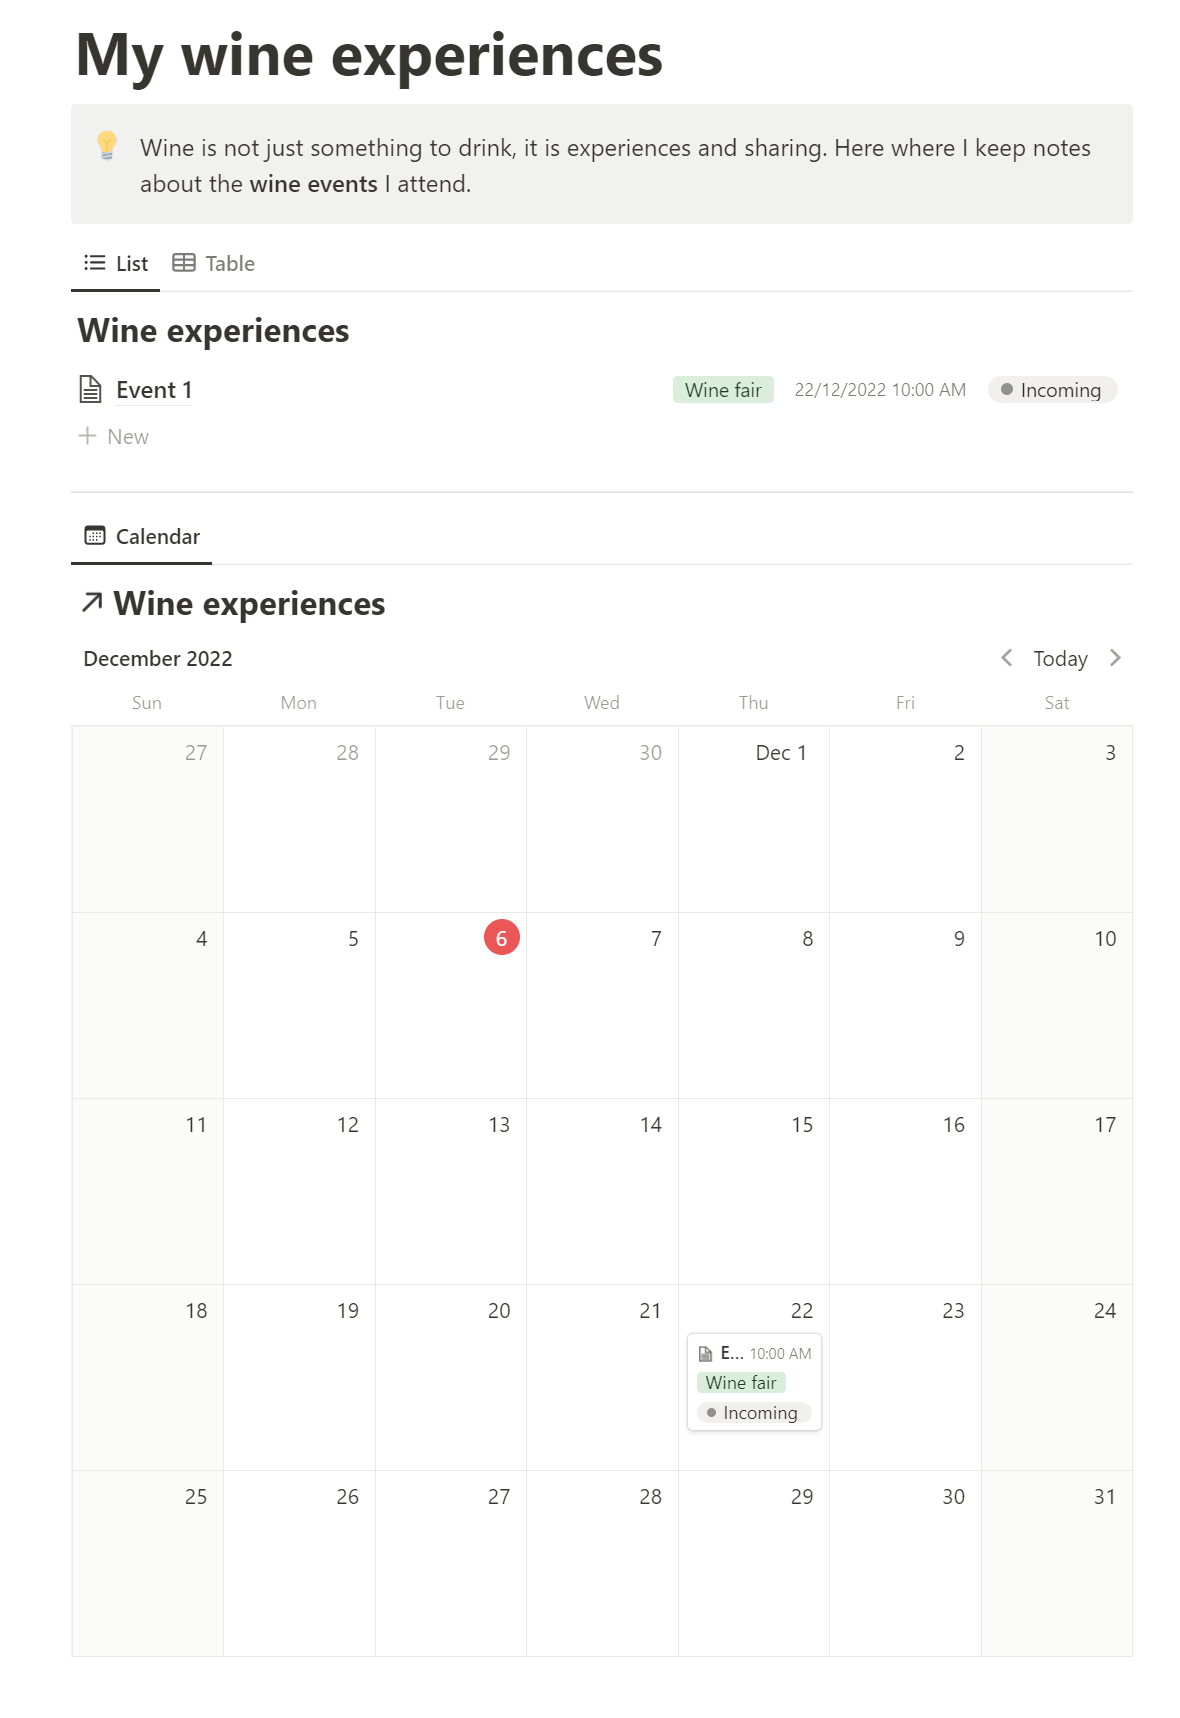Click the Calendar view icon
This screenshot has height=1718, width=1180.
point(94,536)
